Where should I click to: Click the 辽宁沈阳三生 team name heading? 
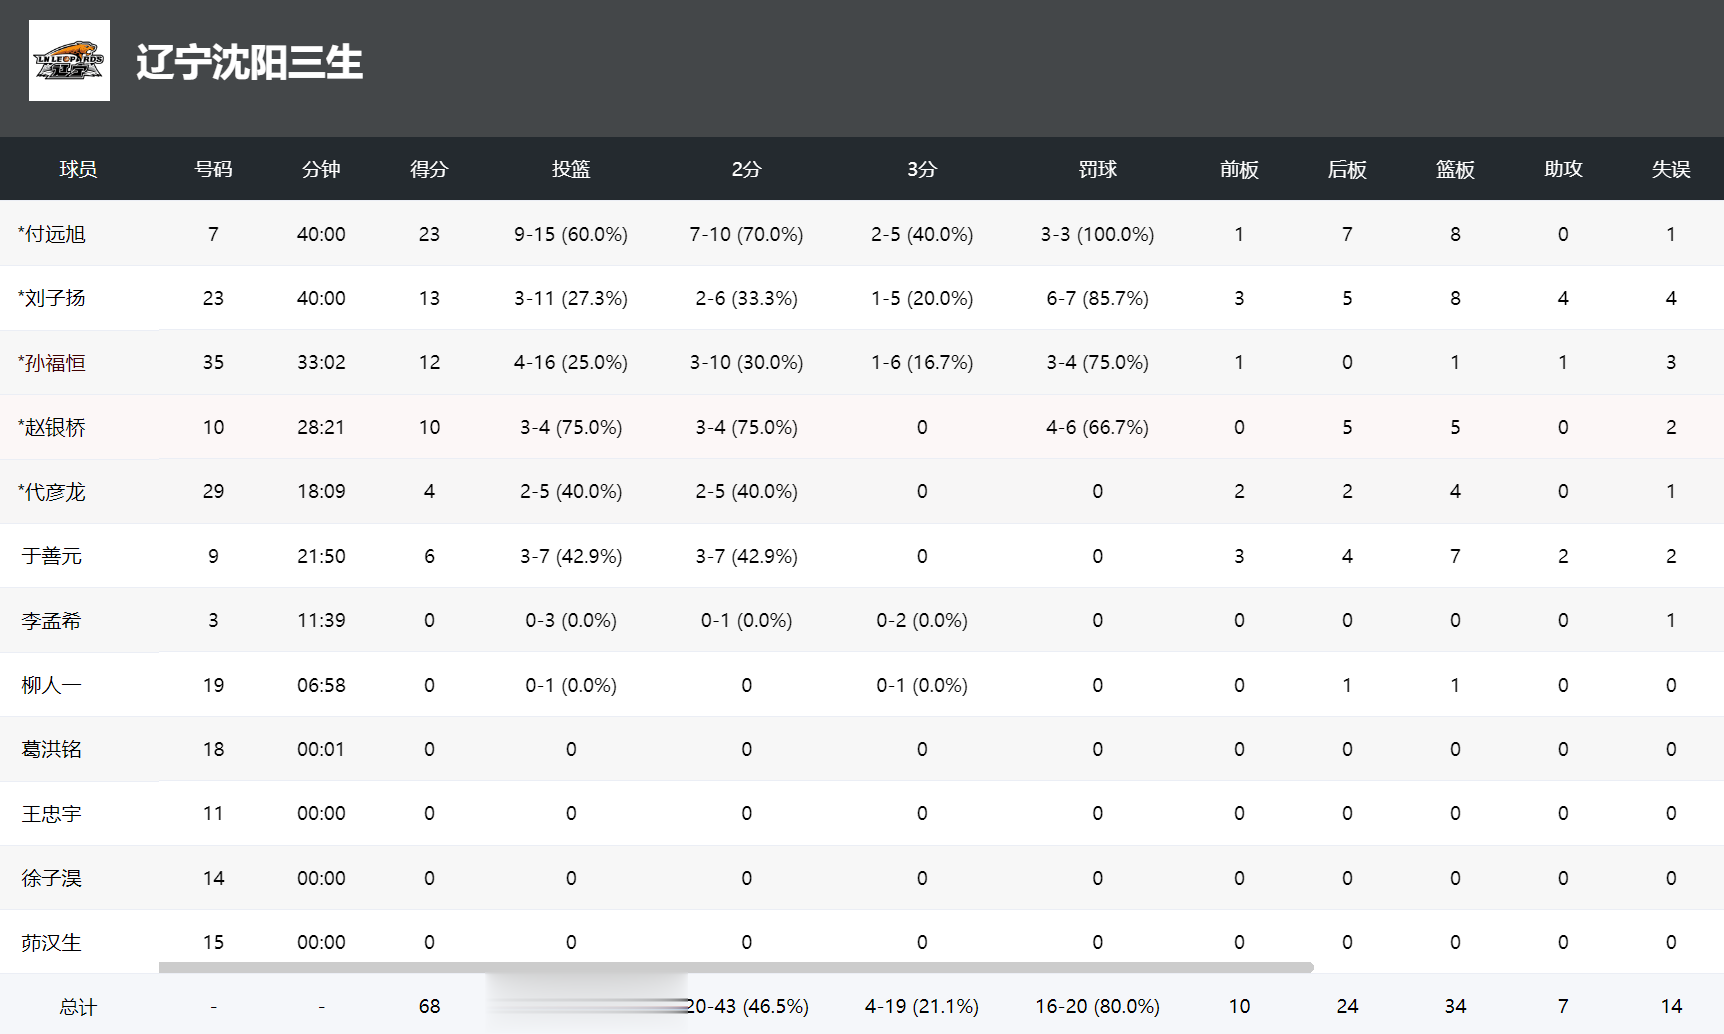coord(249,62)
